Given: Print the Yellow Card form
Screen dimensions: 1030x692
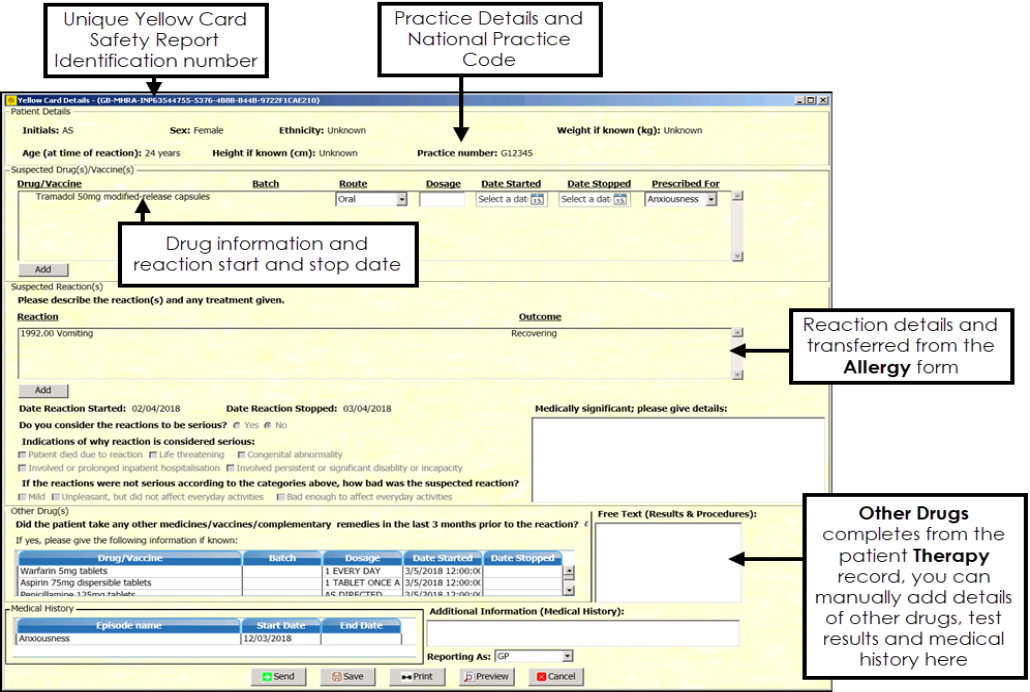Looking at the screenshot, I should [416, 676].
